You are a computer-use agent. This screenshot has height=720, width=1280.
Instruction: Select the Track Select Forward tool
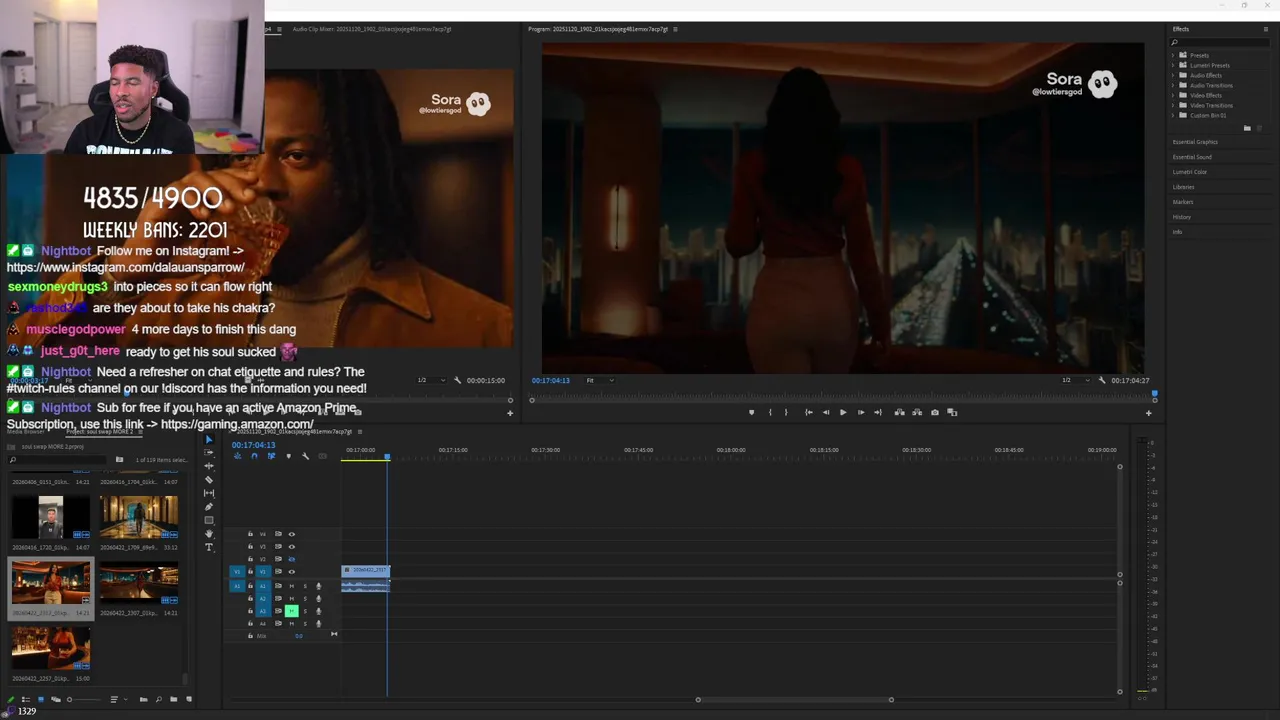click(209, 453)
